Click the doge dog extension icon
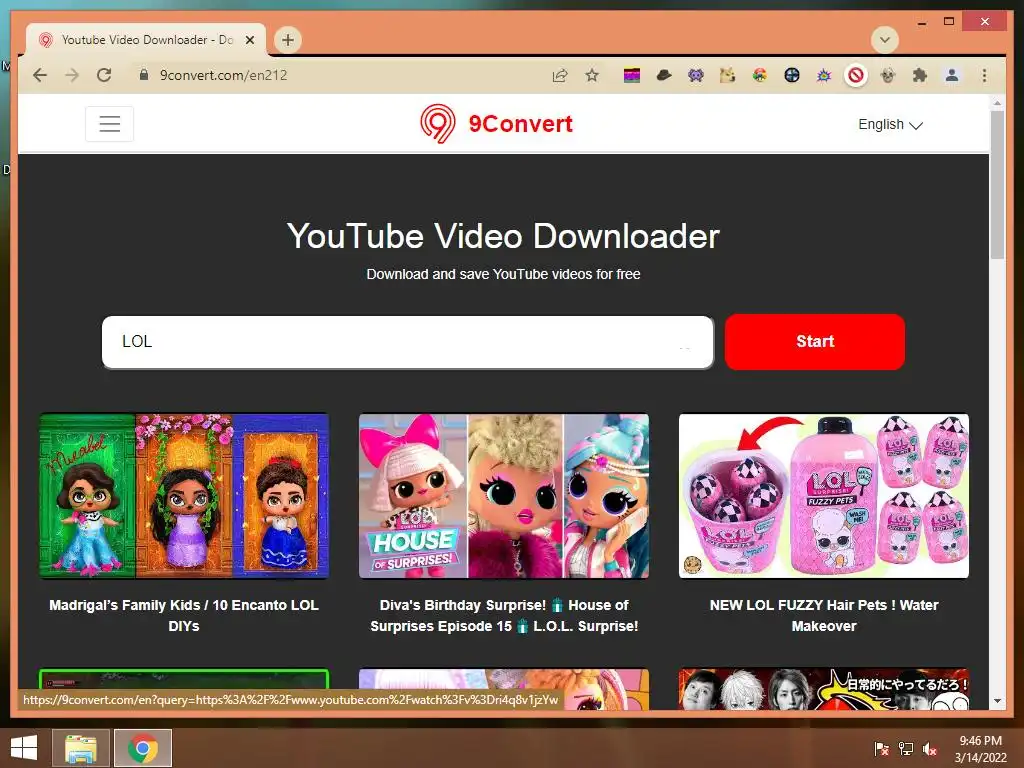The image size is (1024, 768). click(x=728, y=76)
